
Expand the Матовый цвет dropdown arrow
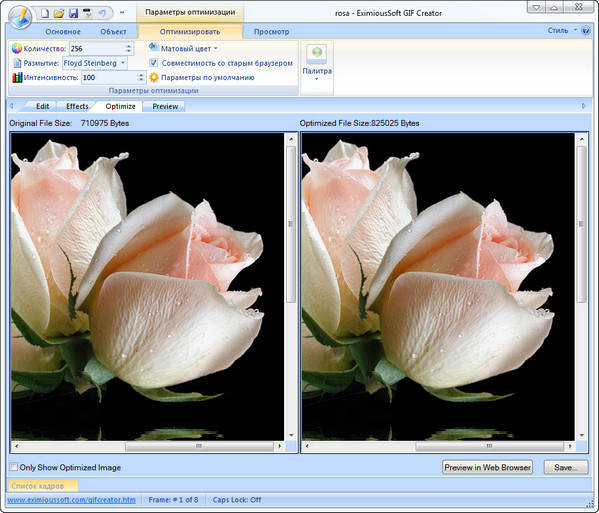[215, 49]
